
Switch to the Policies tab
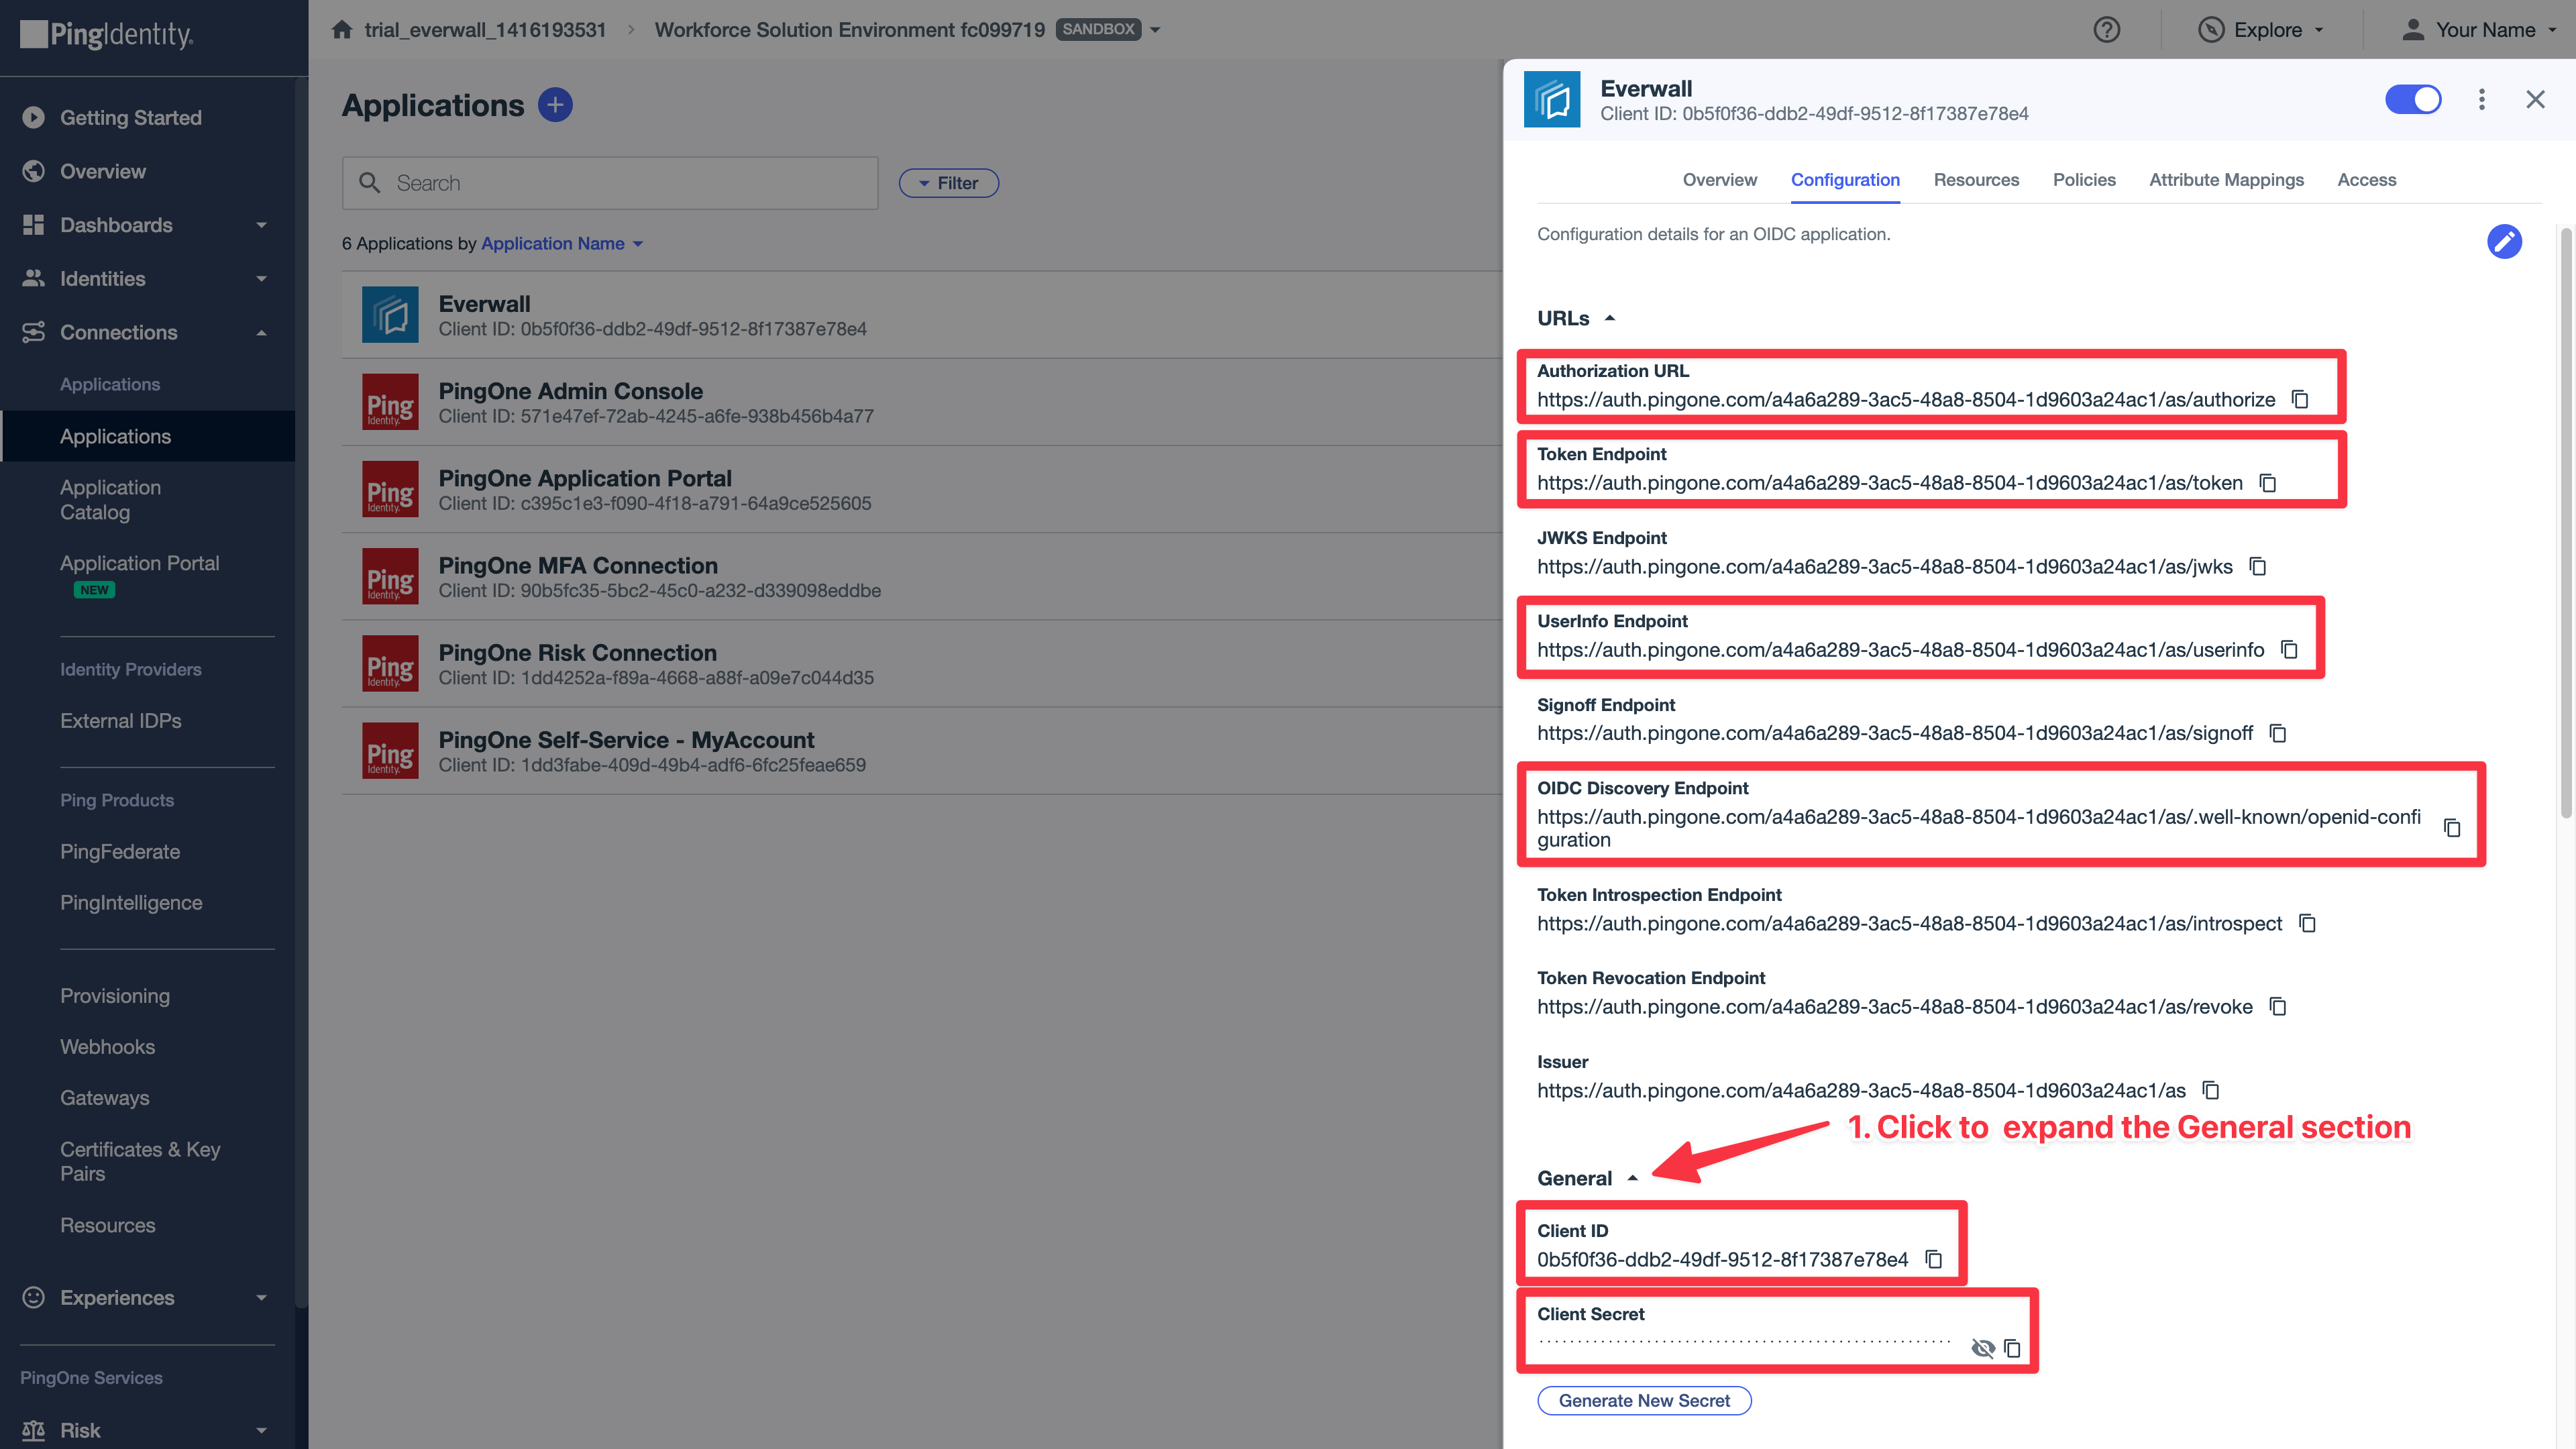(x=2084, y=180)
